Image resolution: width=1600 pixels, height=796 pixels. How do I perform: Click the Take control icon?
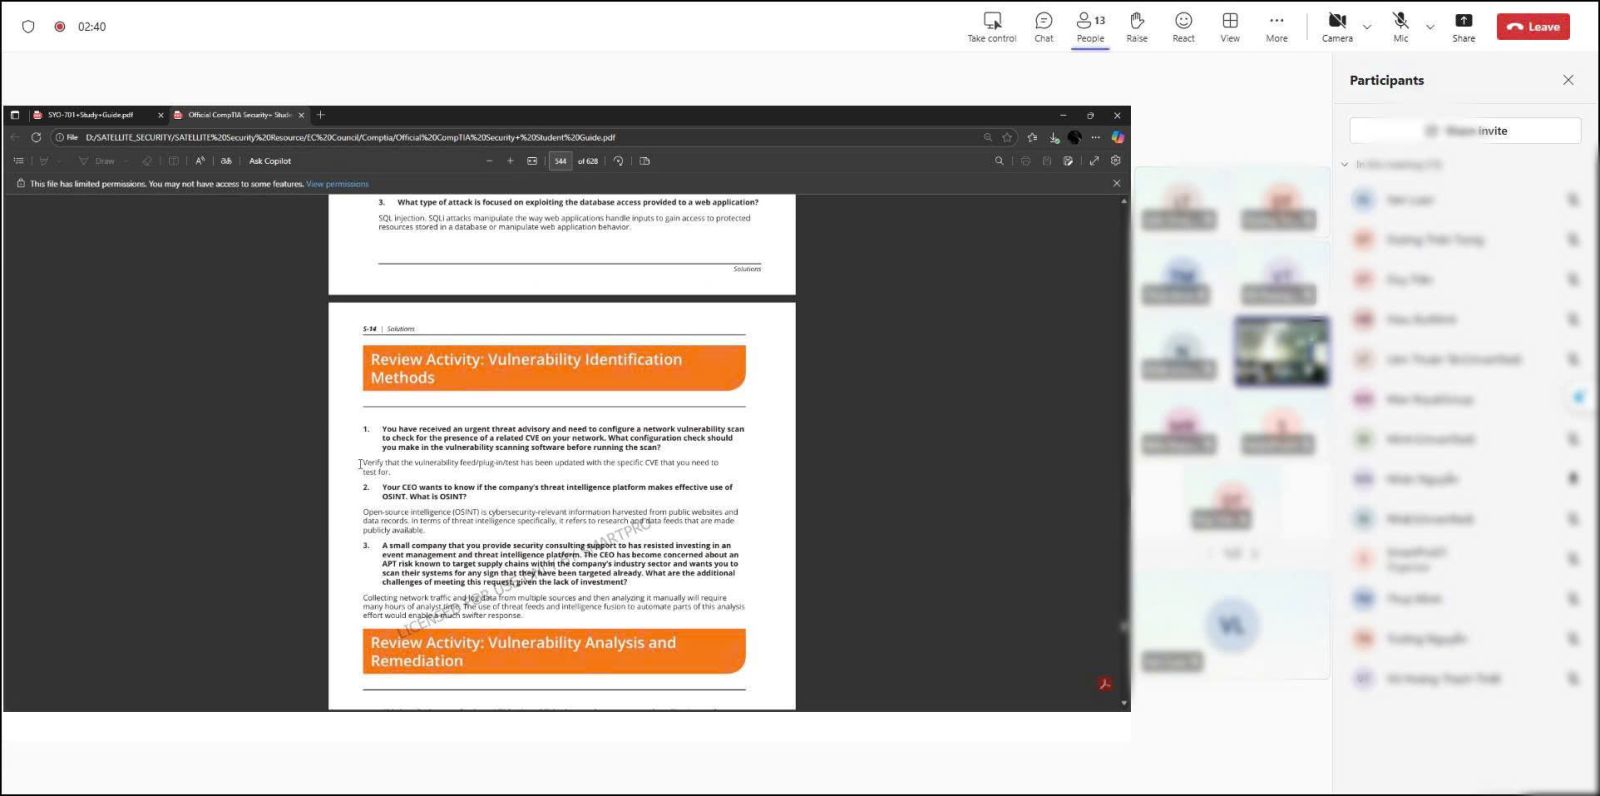[991, 26]
